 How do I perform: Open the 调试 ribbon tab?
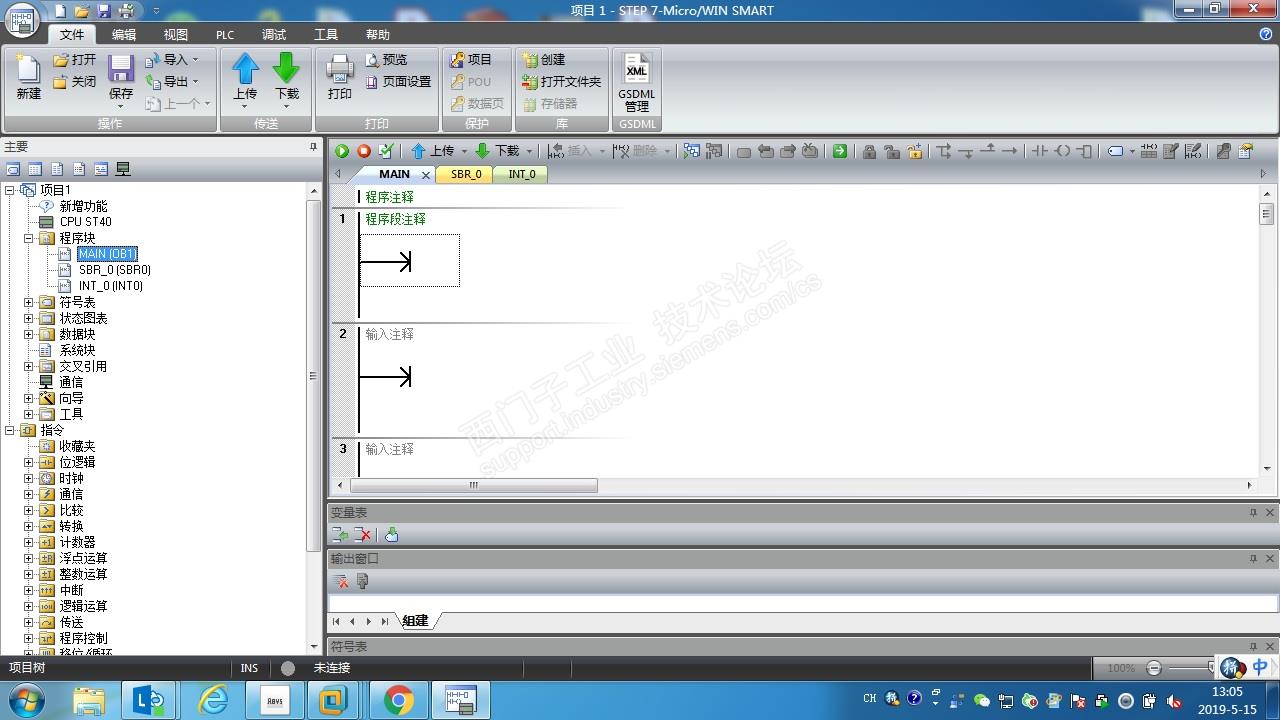[274, 35]
